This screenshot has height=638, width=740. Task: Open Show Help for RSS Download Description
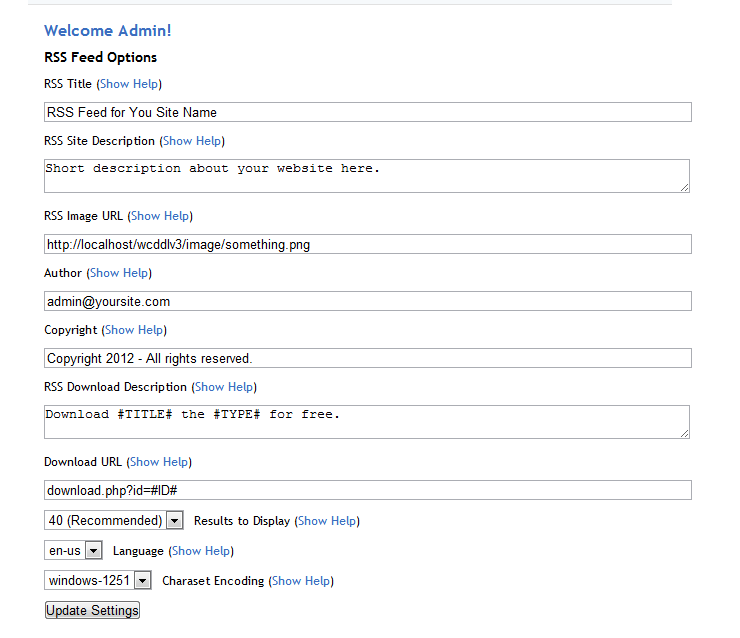click(224, 387)
